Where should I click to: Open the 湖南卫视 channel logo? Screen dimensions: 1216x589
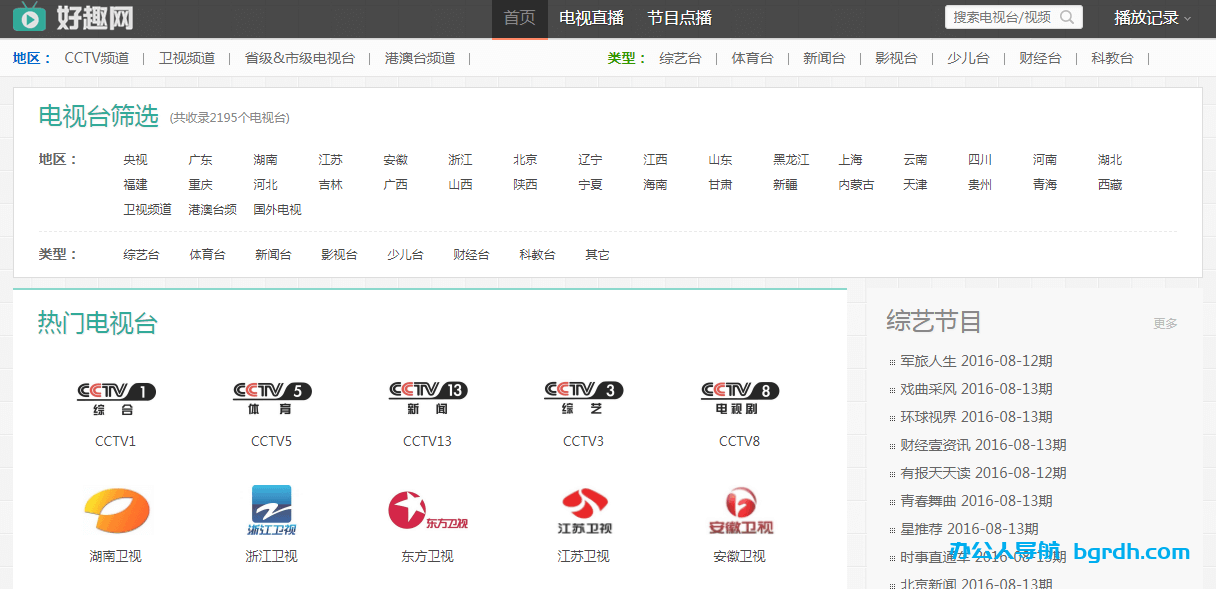coord(116,511)
